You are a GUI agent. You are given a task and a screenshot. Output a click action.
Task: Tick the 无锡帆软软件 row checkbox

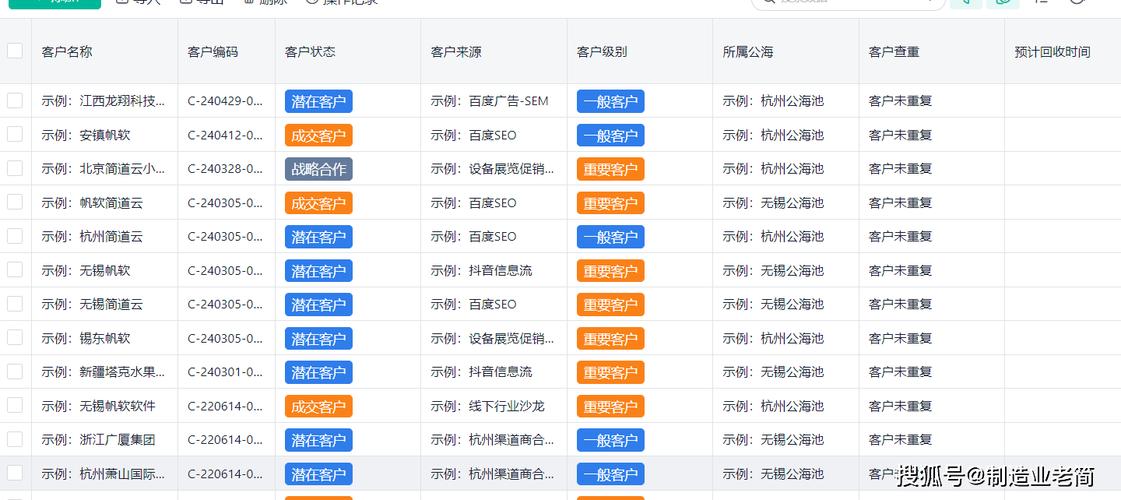click(15, 406)
